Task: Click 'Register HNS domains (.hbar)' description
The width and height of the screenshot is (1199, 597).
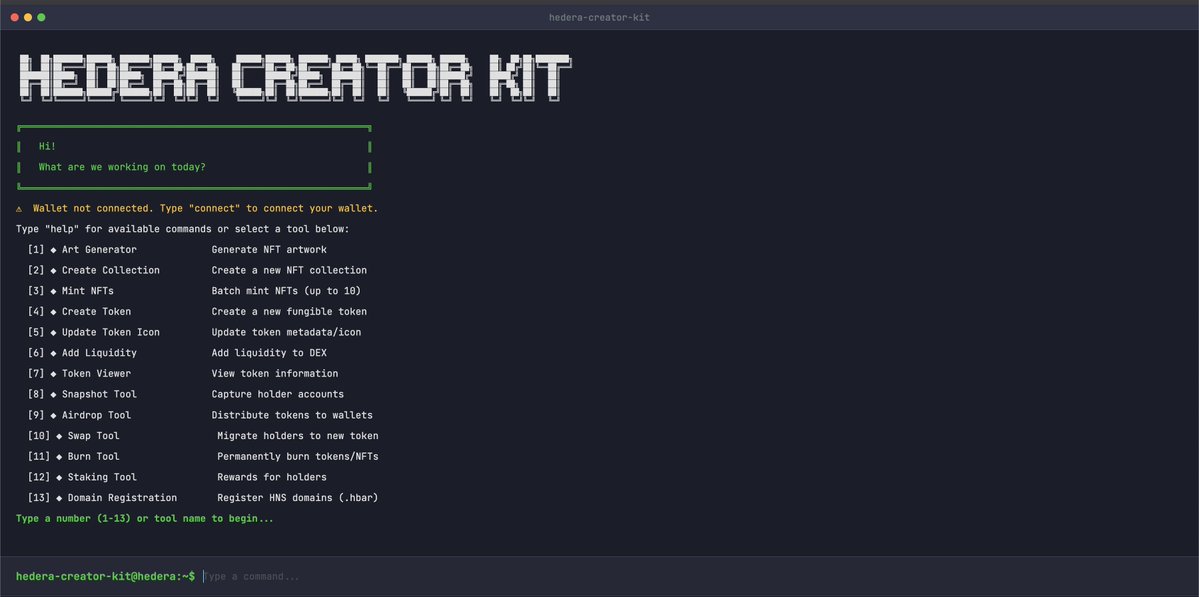Action: point(297,498)
